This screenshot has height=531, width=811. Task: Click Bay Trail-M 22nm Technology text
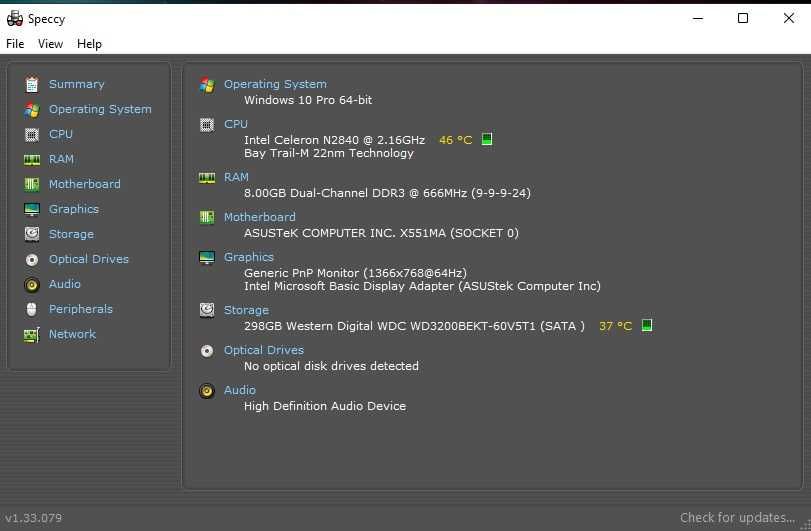point(329,153)
